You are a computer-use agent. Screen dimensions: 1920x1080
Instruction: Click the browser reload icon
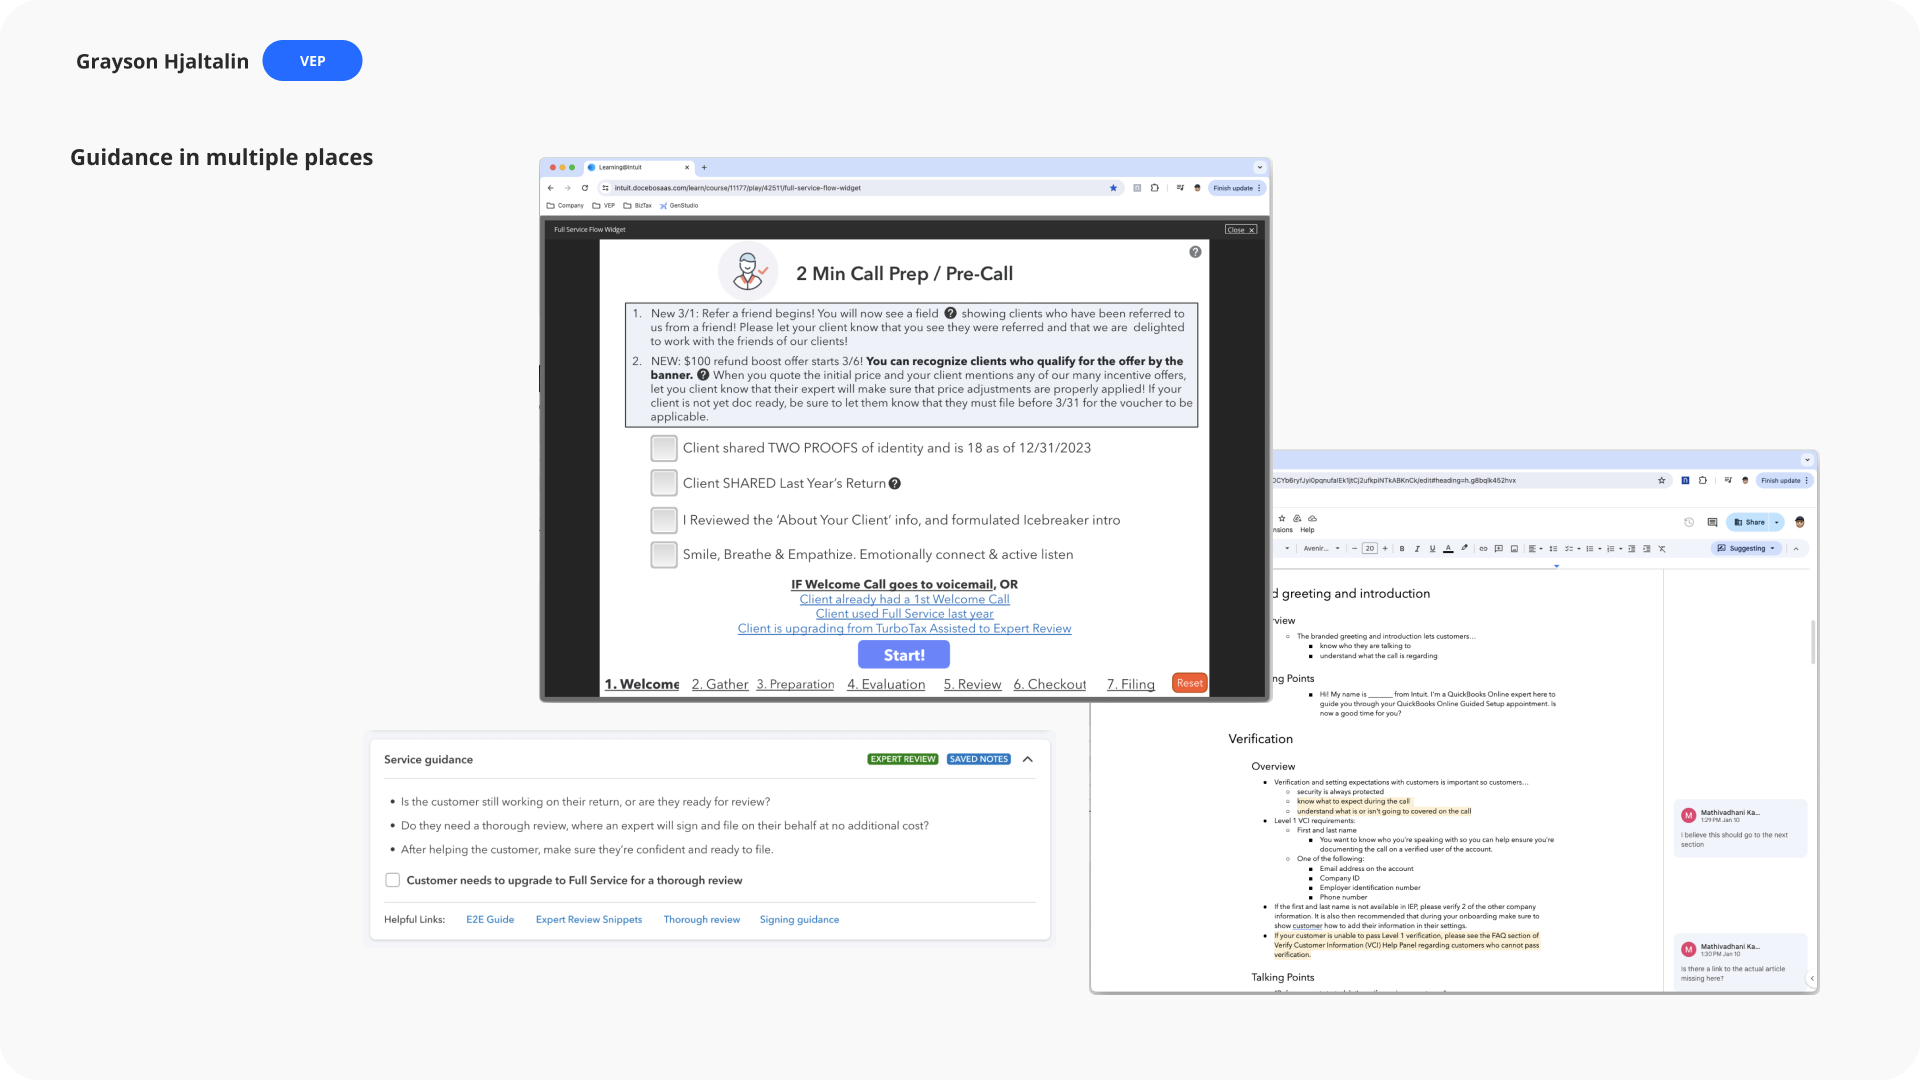(x=585, y=188)
